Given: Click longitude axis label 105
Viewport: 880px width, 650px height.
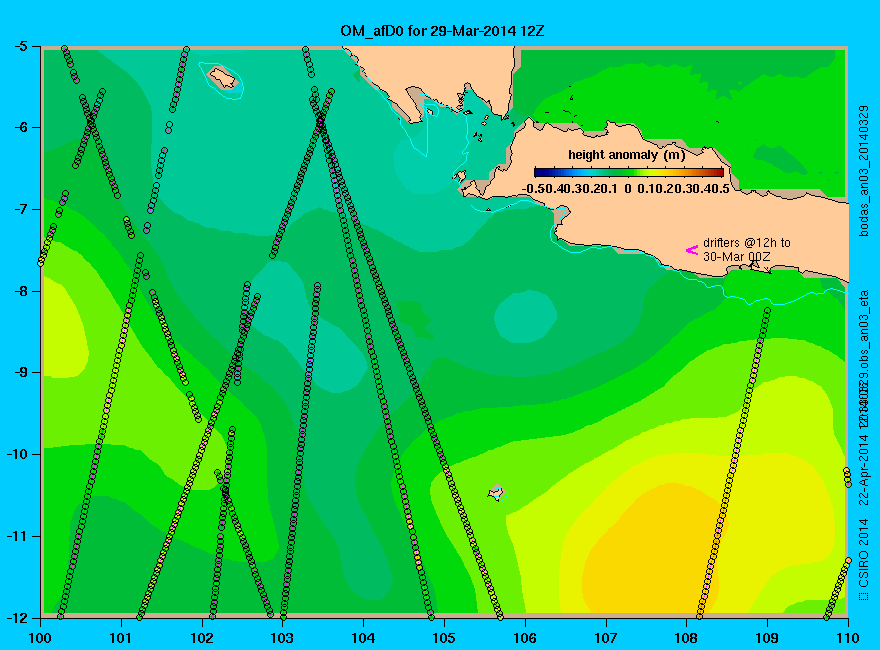Looking at the screenshot, I should [x=444, y=638].
